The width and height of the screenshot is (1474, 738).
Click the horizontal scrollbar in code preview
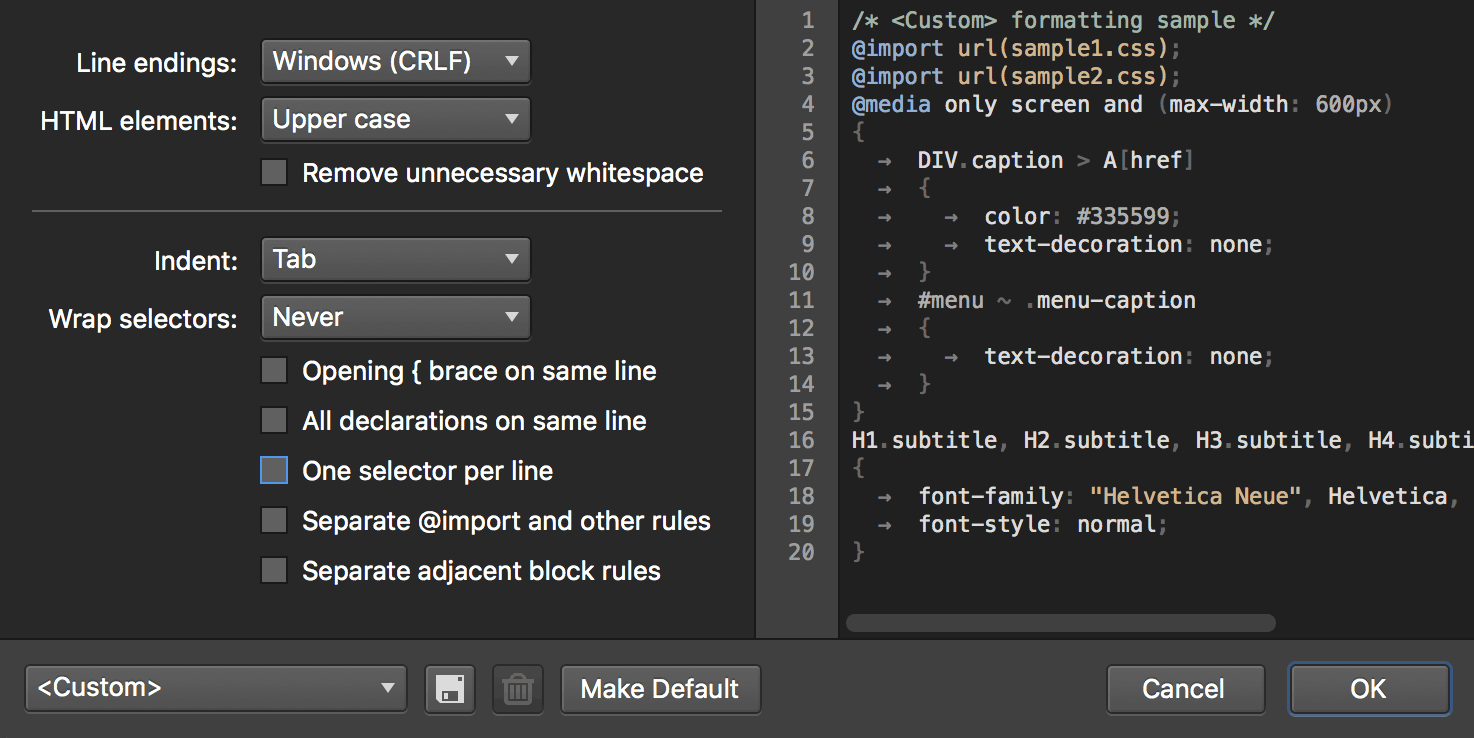pos(1060,623)
